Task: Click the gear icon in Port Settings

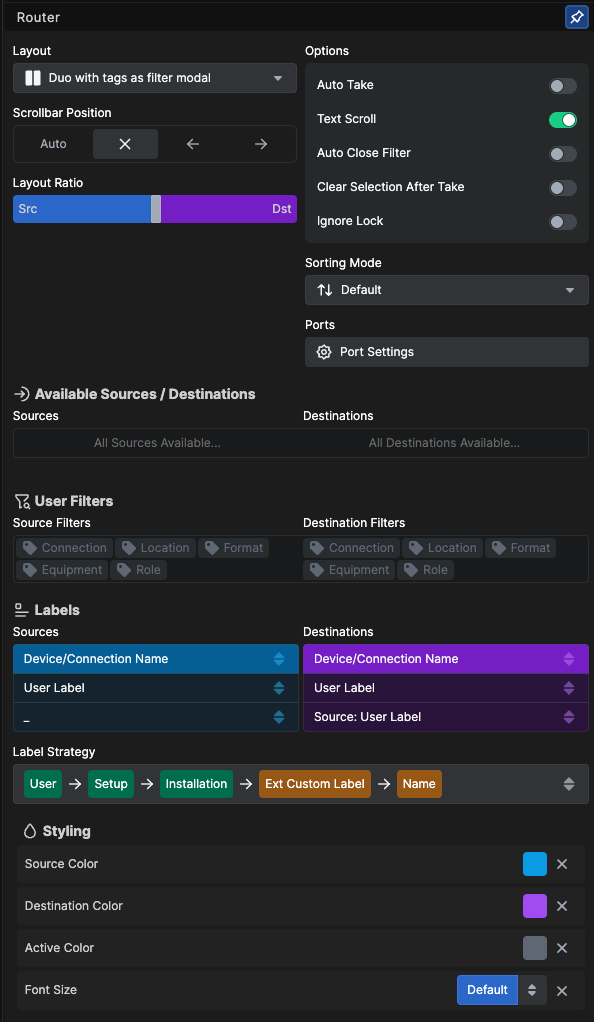Action: click(x=324, y=352)
